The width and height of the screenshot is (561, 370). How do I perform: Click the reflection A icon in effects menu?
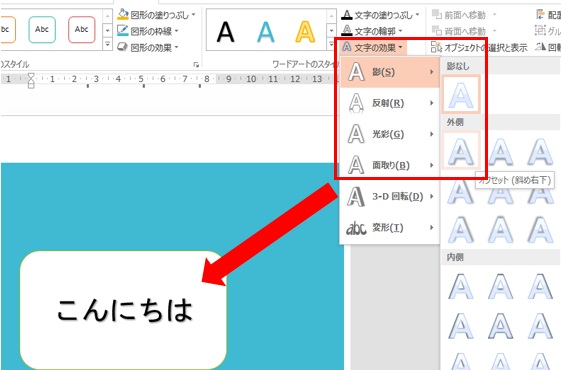point(356,103)
